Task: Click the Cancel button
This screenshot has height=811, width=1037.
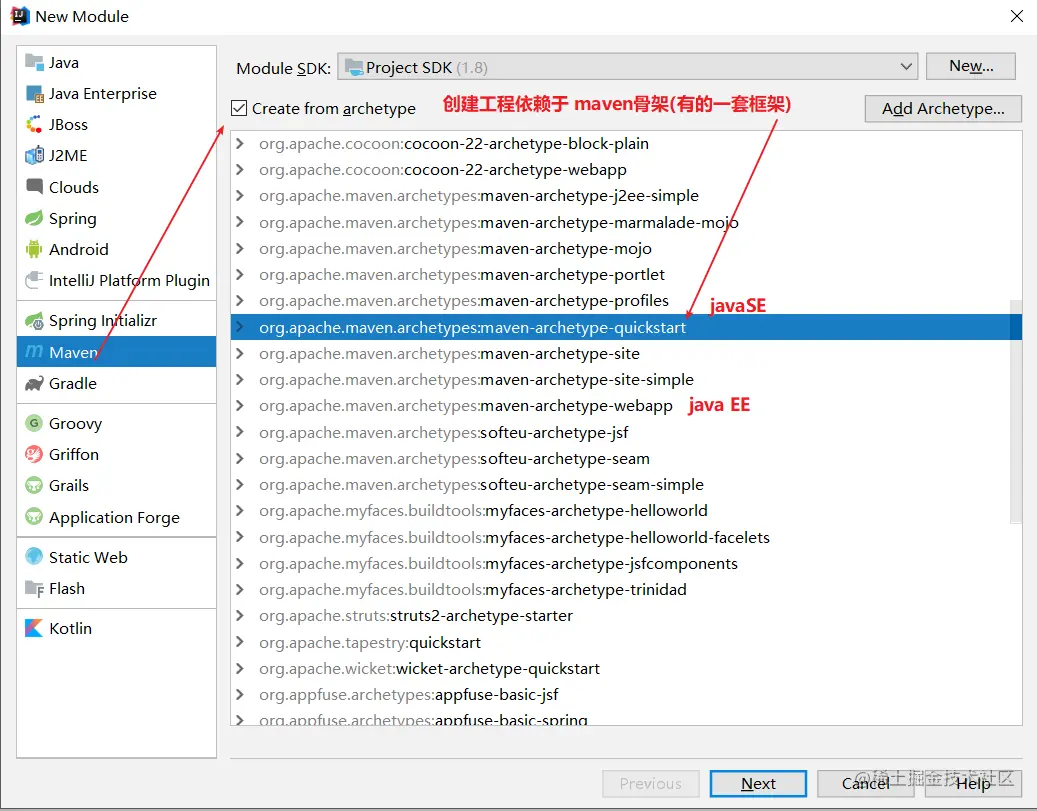Action: [x=864, y=784]
